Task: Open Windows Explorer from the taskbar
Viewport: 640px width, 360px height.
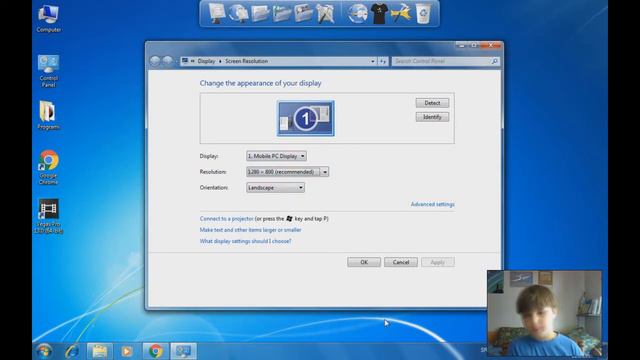Action: [x=100, y=351]
